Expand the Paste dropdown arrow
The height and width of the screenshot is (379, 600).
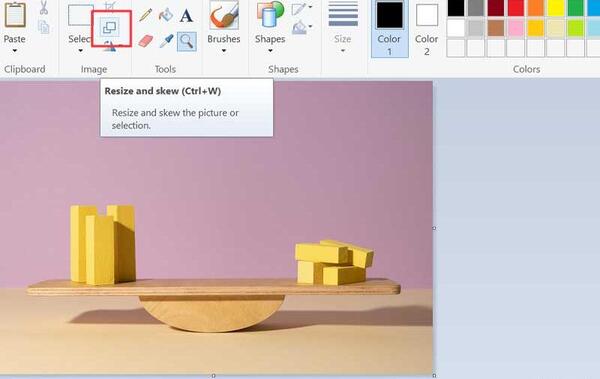pos(15,51)
